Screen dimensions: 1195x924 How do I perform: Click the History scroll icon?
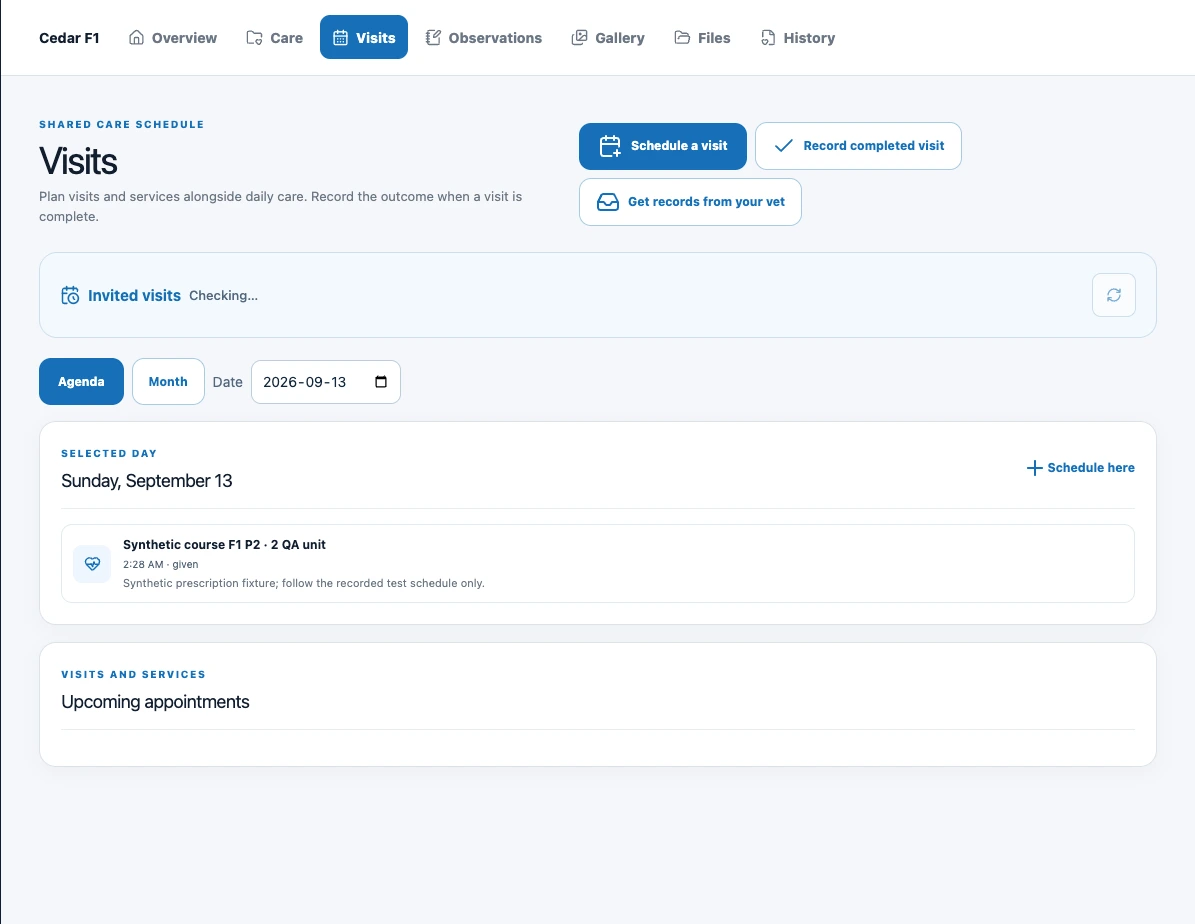(767, 37)
